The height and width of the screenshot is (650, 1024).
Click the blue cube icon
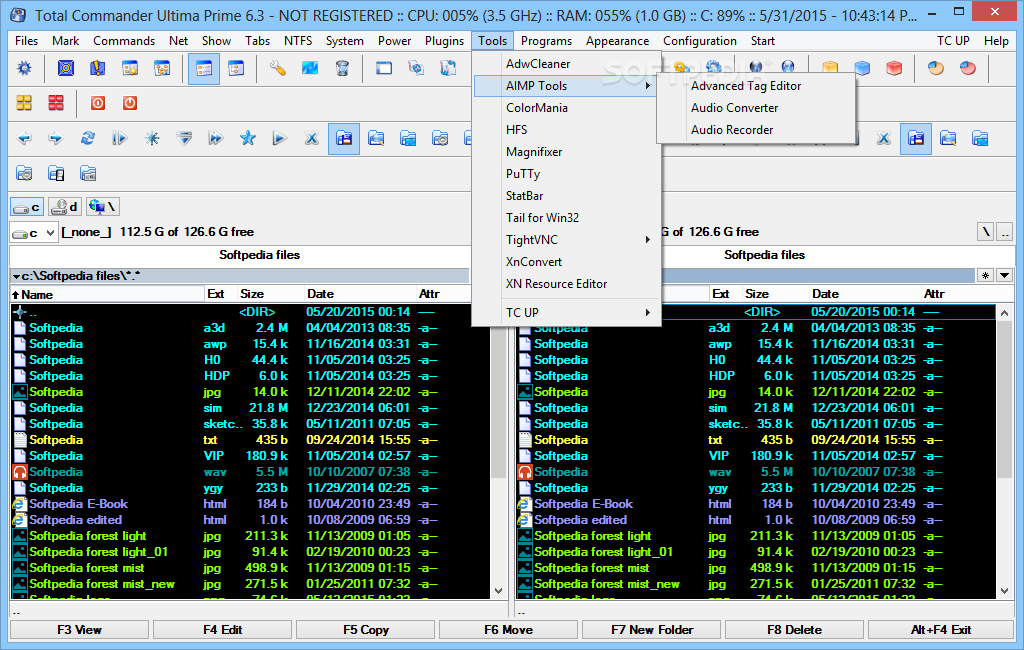[x=862, y=68]
